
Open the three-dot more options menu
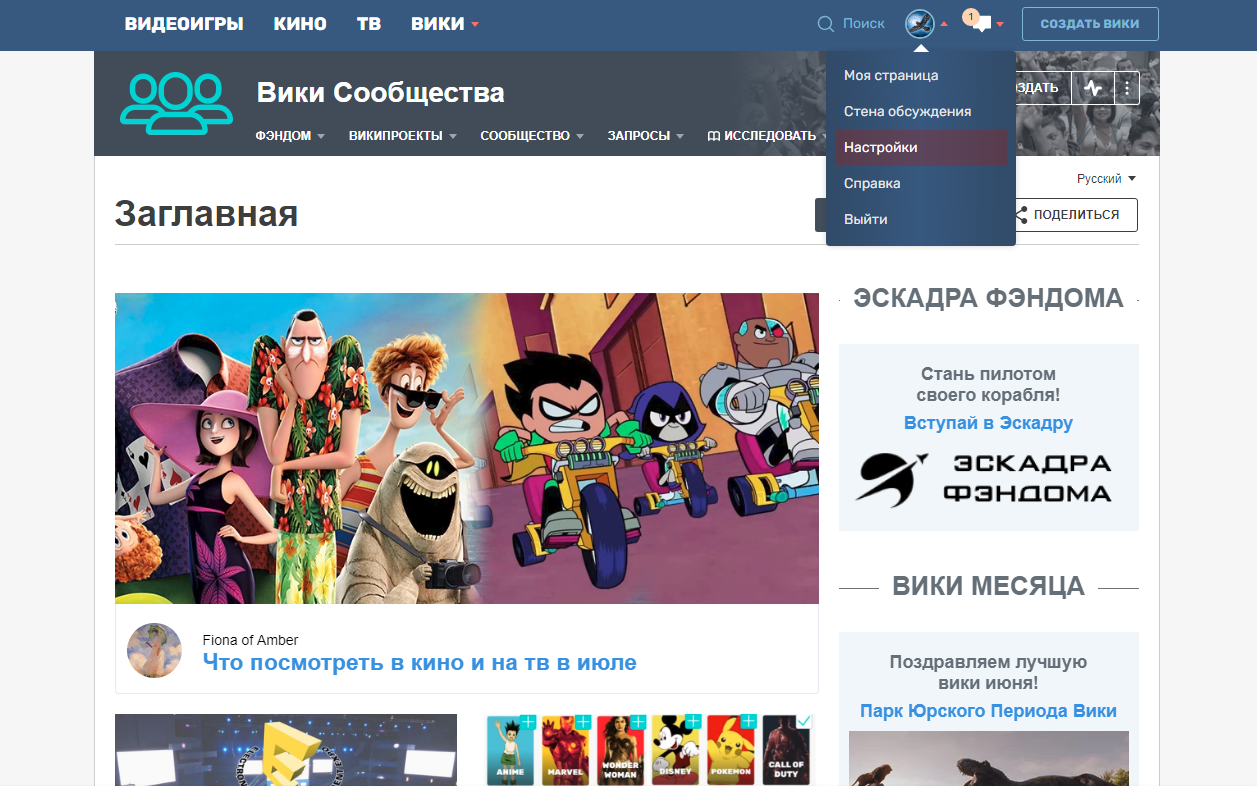coord(1127,88)
